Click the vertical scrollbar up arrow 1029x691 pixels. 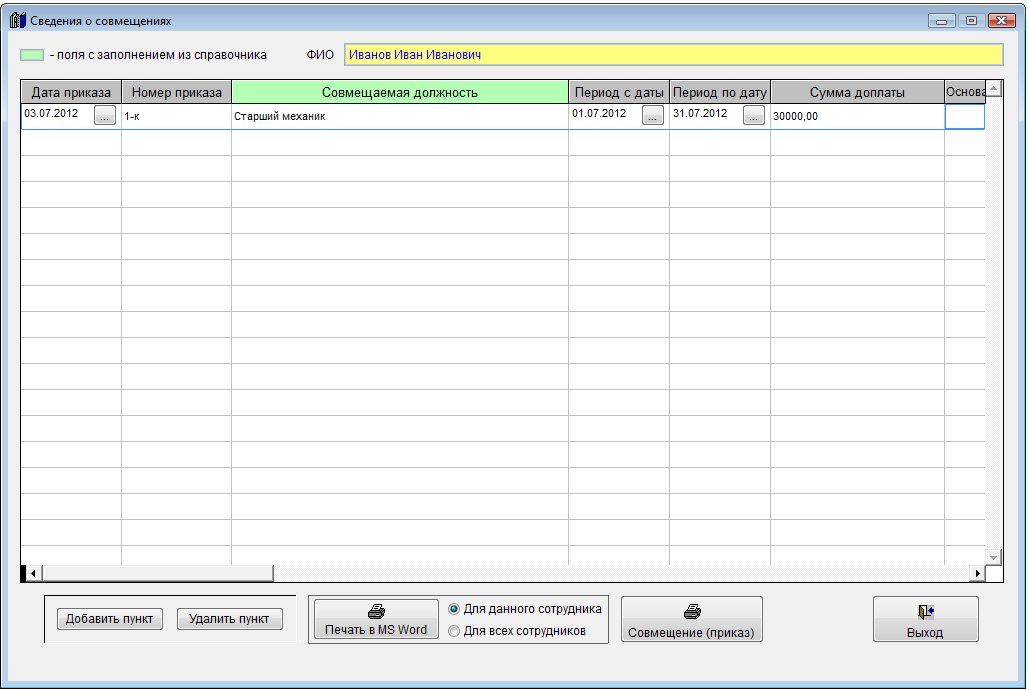click(x=994, y=89)
